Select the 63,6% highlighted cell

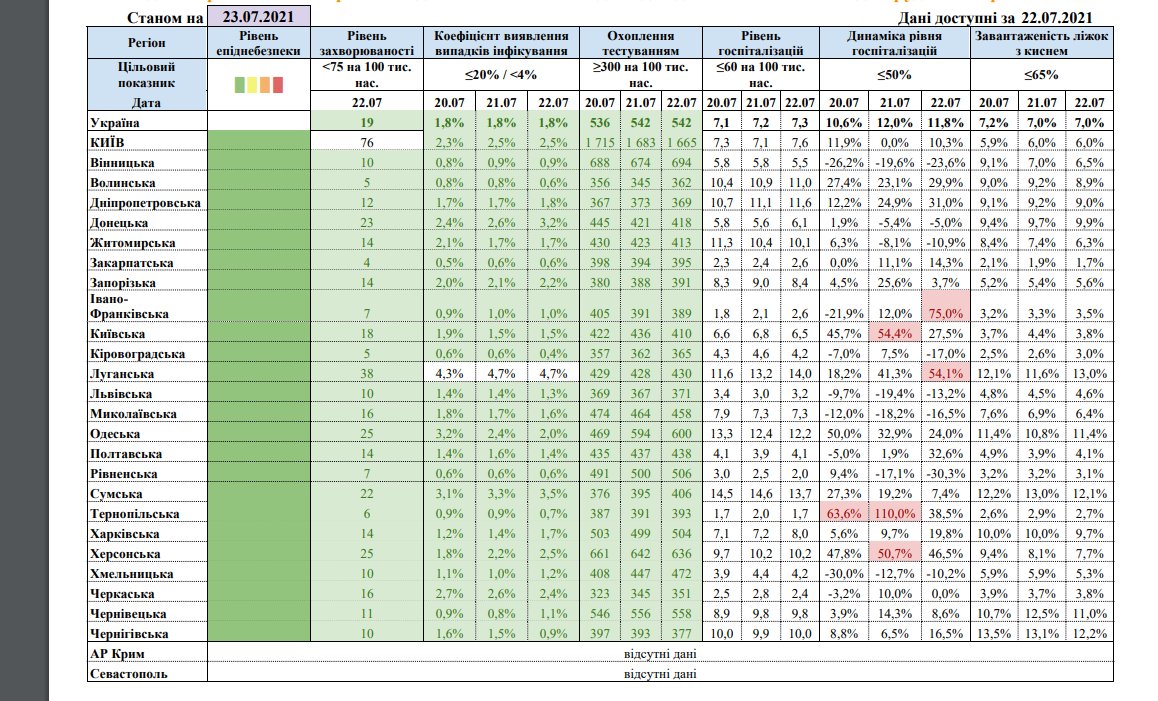pyautogui.click(x=845, y=513)
